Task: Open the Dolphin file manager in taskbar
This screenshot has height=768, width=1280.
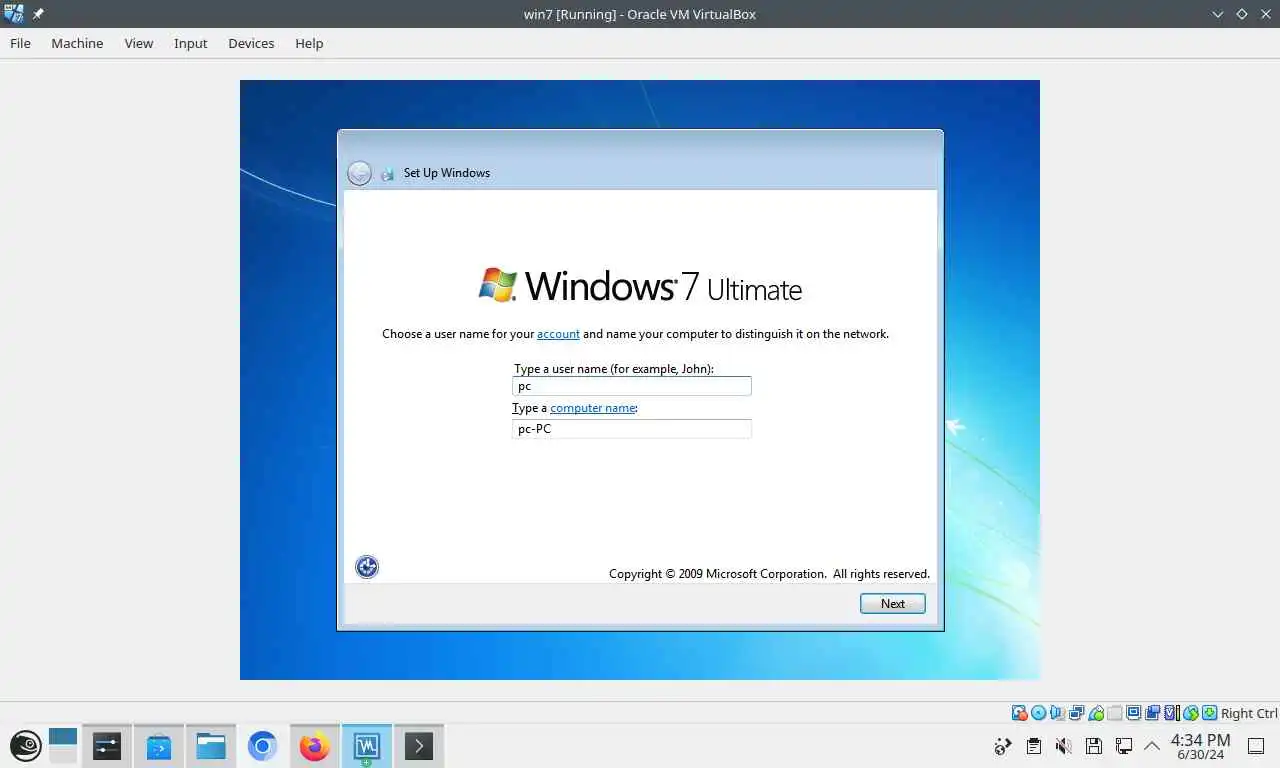Action: pos(211,746)
